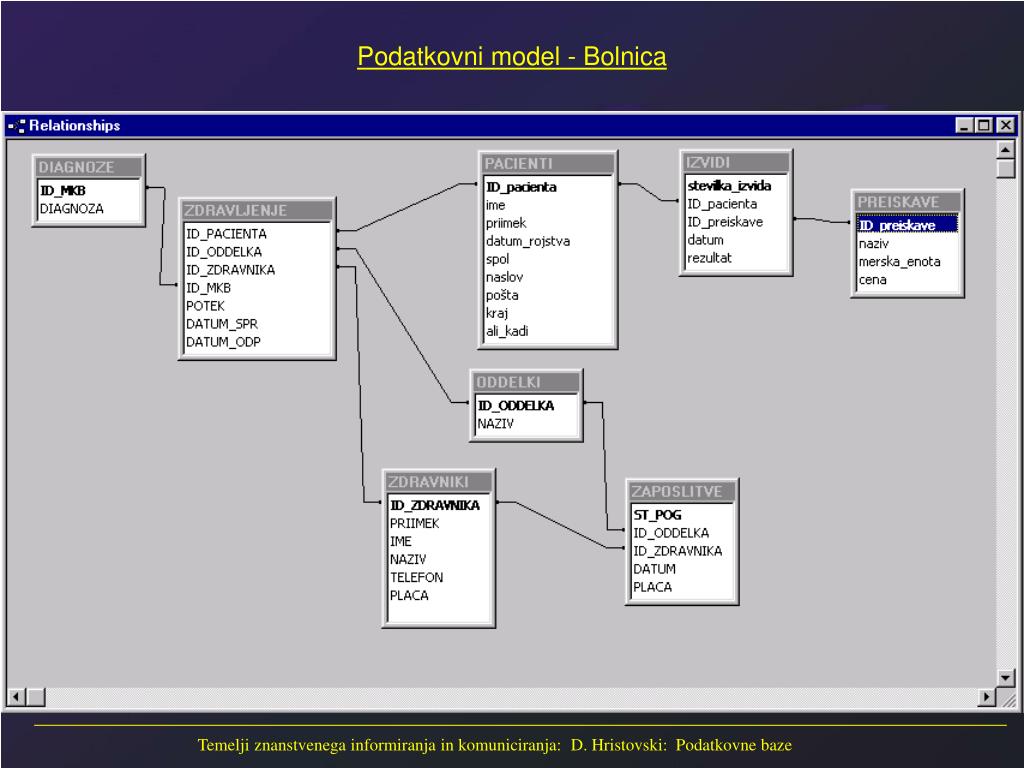Image resolution: width=1024 pixels, height=768 pixels.
Task: Close the Relationships window
Action: click(x=1006, y=125)
